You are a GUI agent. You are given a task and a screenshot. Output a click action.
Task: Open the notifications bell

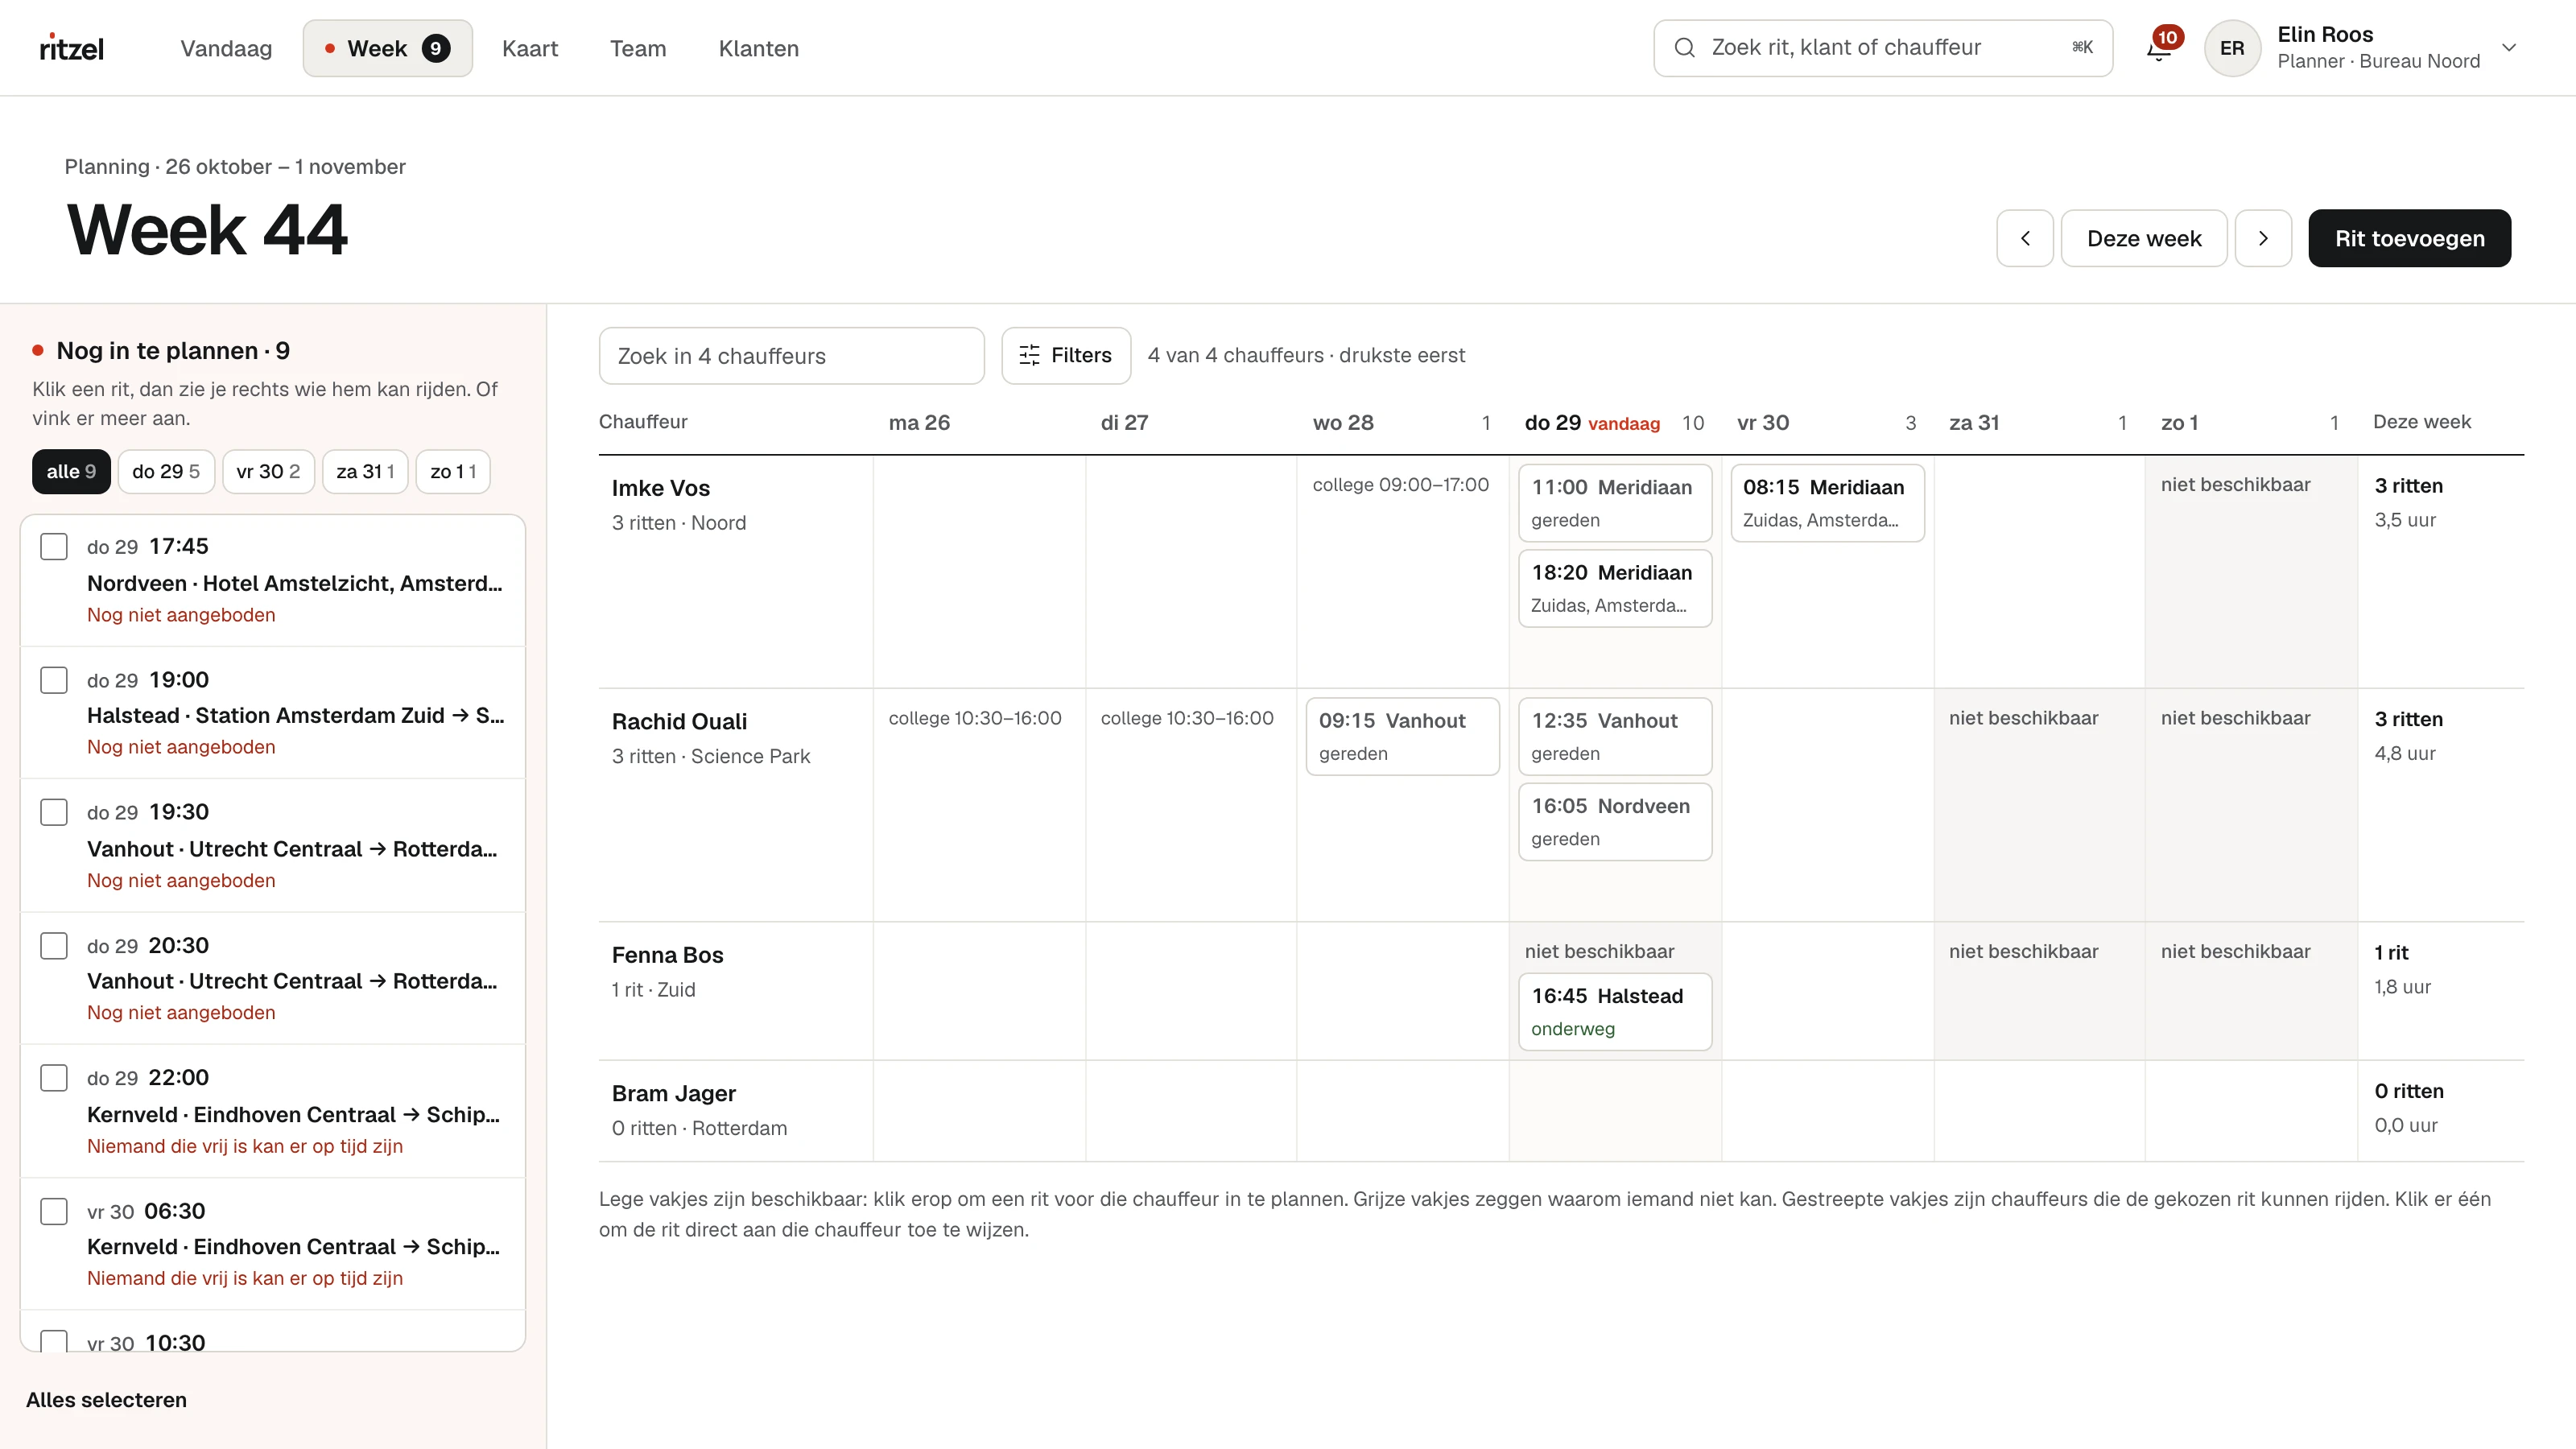pos(2158,48)
